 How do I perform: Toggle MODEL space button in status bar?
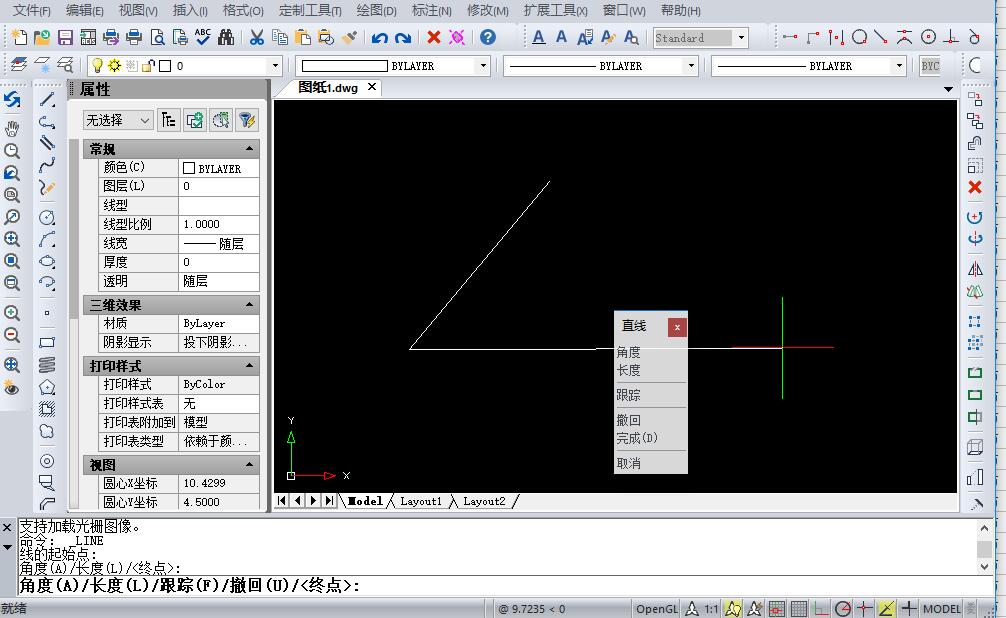coord(942,609)
